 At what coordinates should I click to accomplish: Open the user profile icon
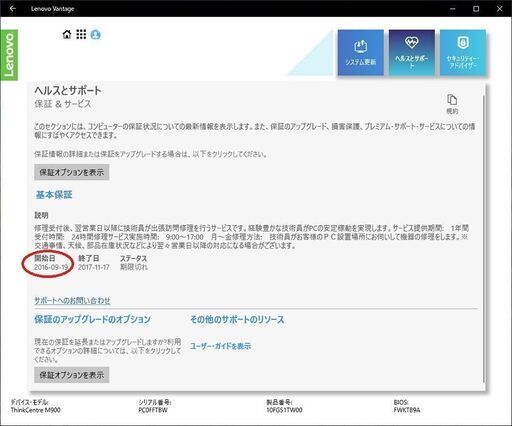point(95,34)
